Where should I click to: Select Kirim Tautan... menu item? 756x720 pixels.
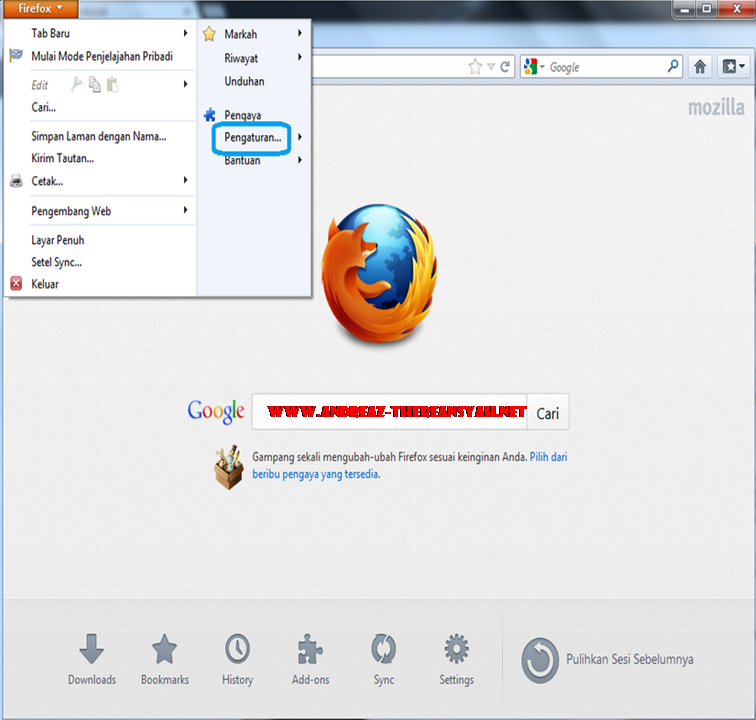click(63, 158)
